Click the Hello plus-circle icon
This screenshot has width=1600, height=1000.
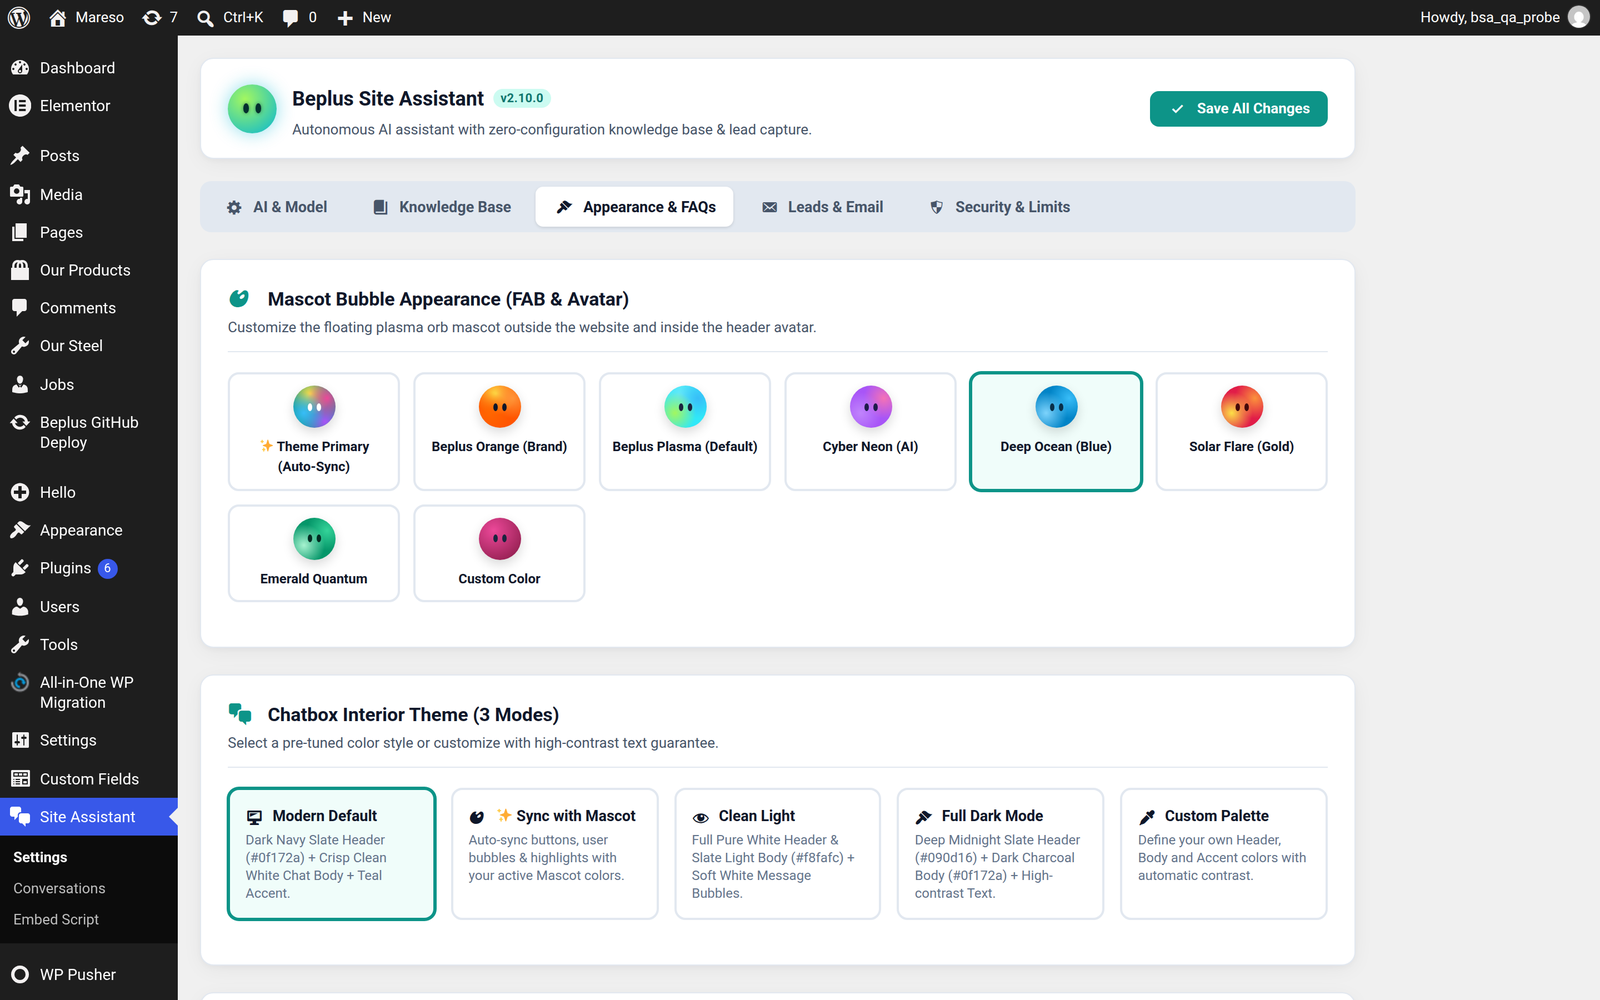[x=20, y=492]
